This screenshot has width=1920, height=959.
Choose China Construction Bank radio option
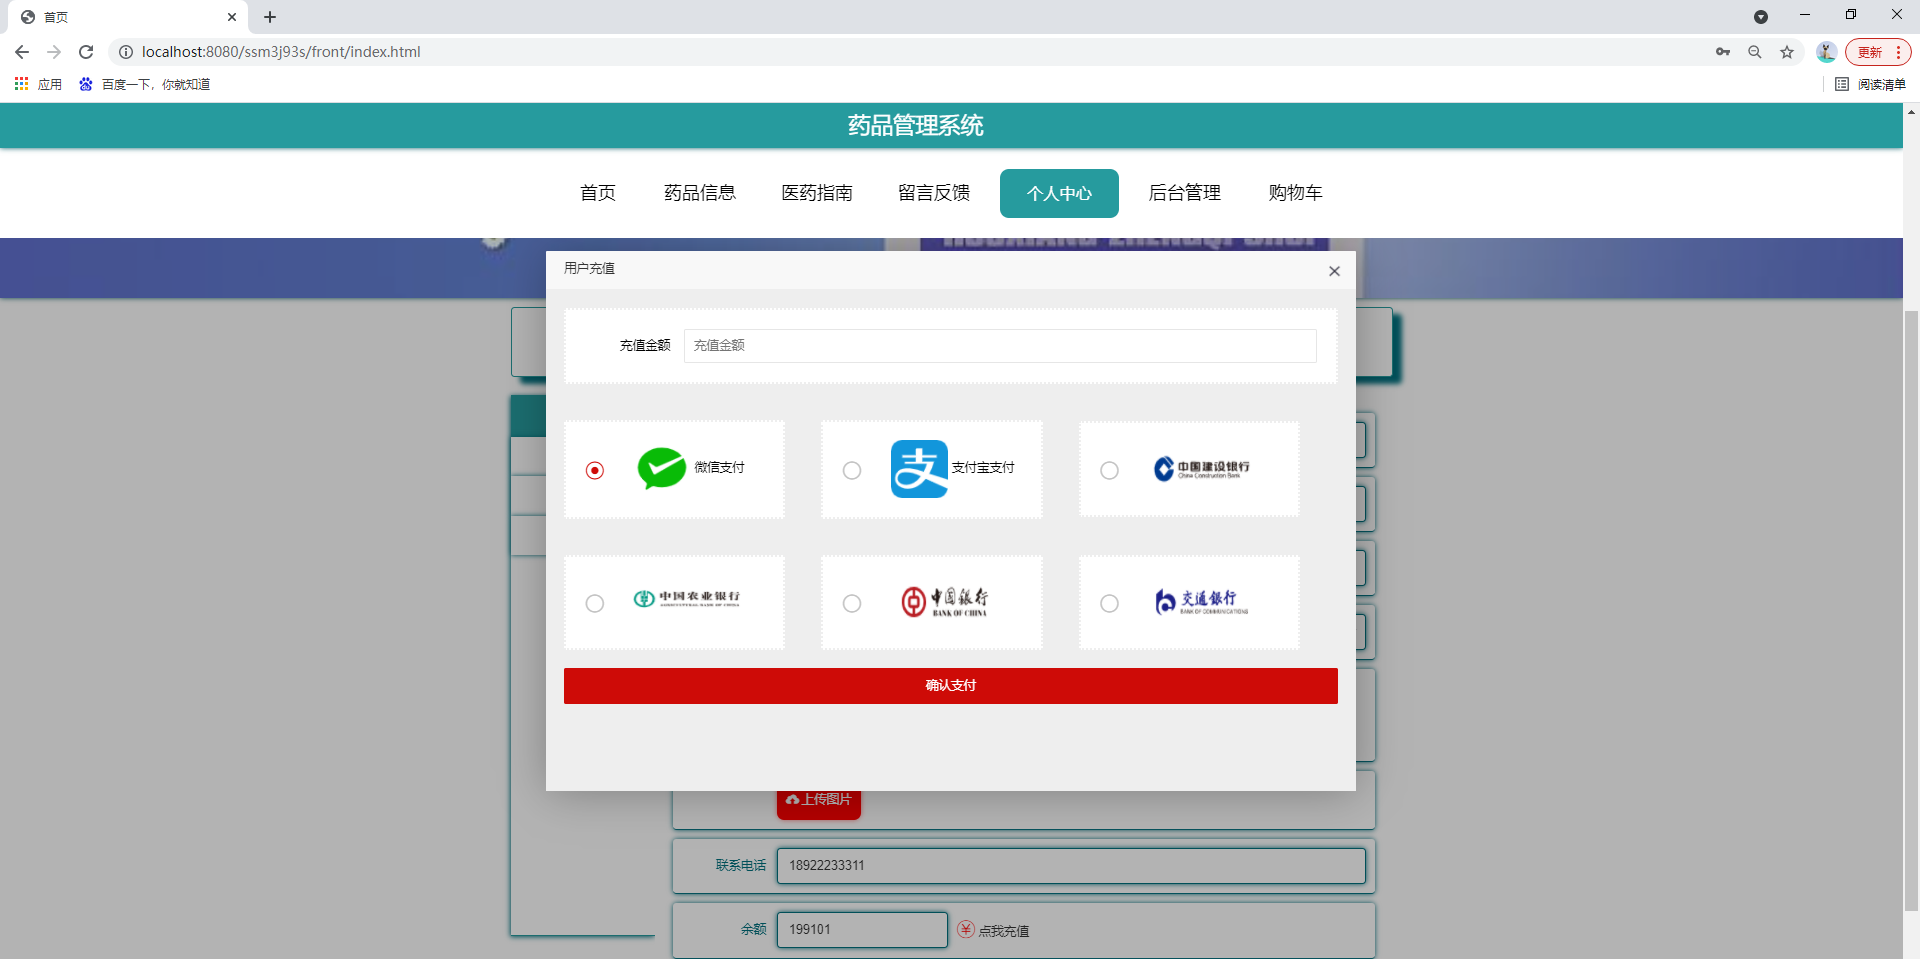click(1110, 470)
